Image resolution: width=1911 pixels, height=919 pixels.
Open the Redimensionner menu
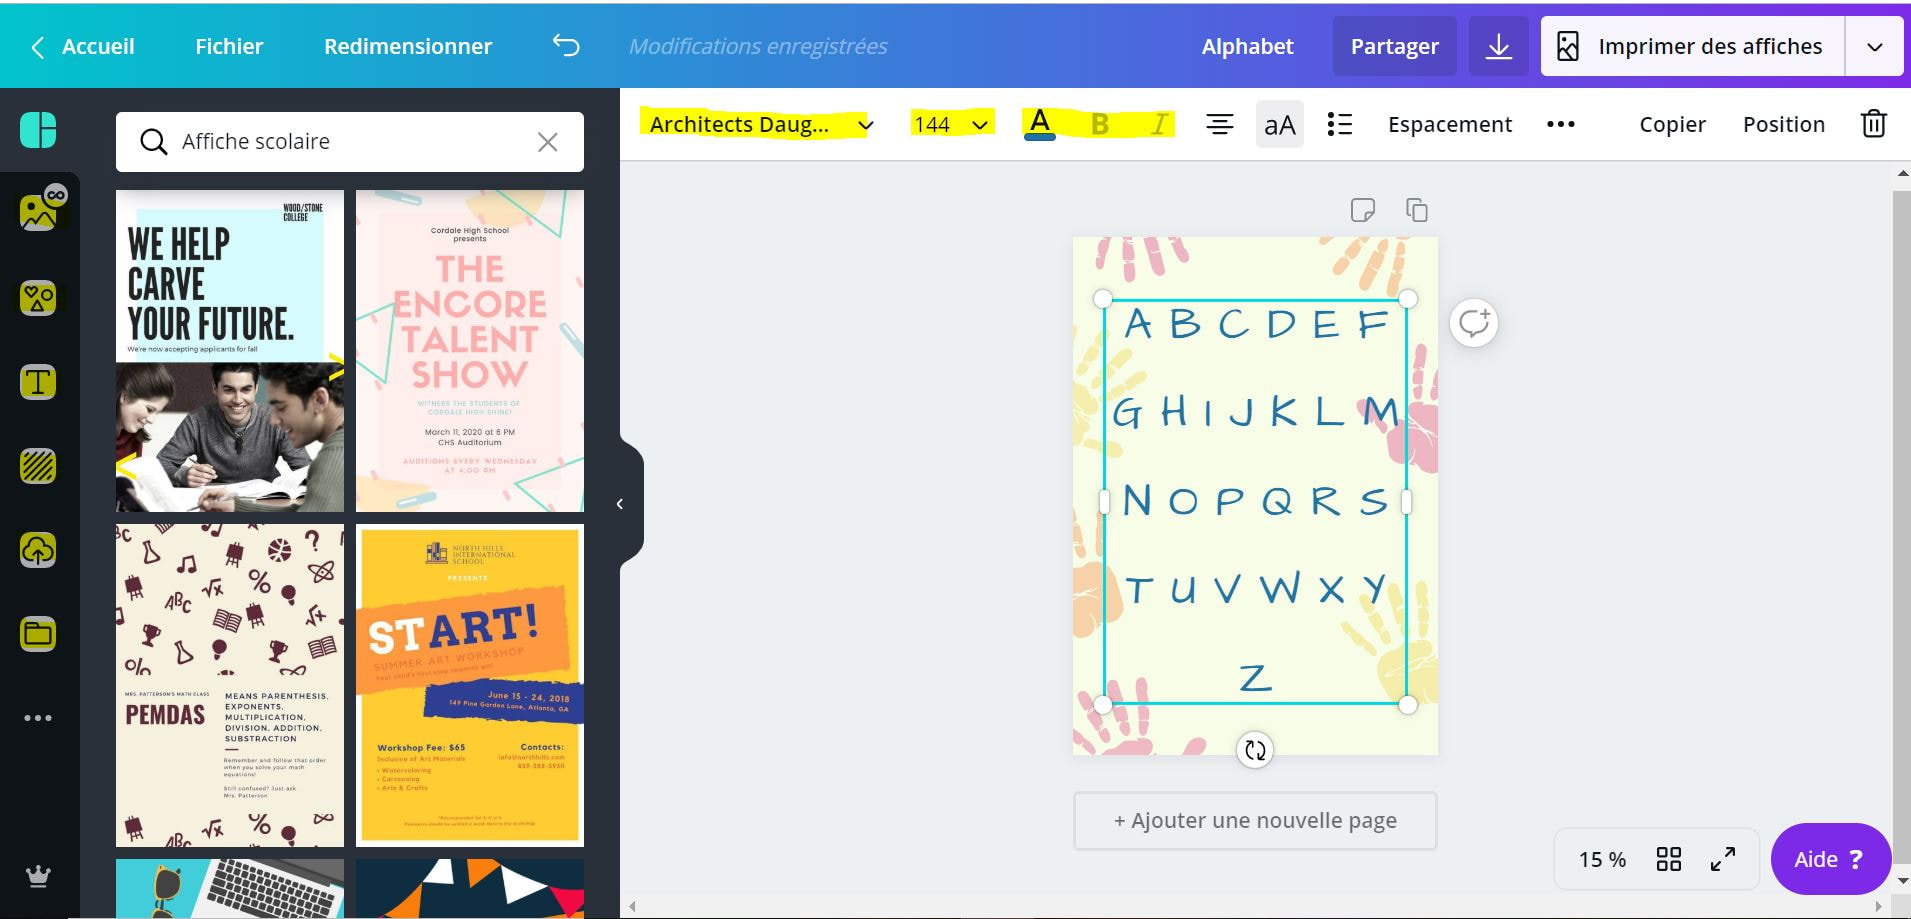(408, 46)
